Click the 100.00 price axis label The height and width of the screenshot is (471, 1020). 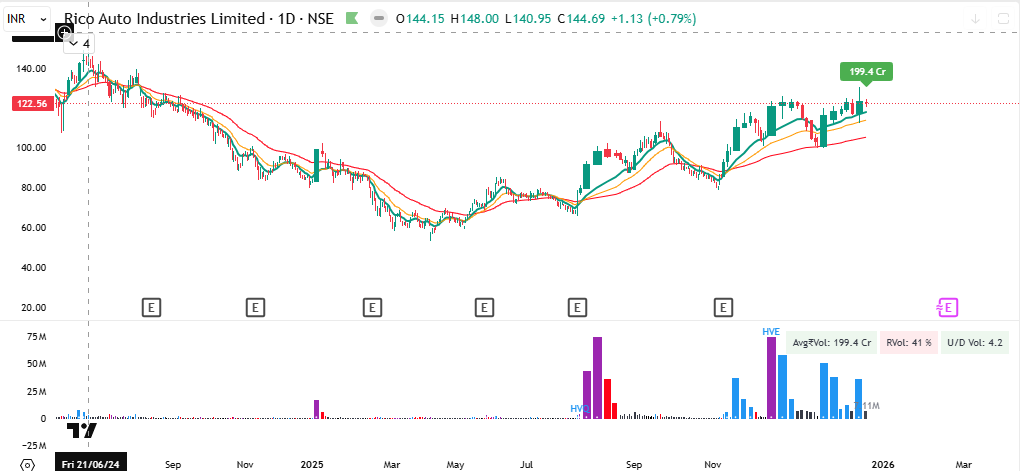click(x=31, y=148)
